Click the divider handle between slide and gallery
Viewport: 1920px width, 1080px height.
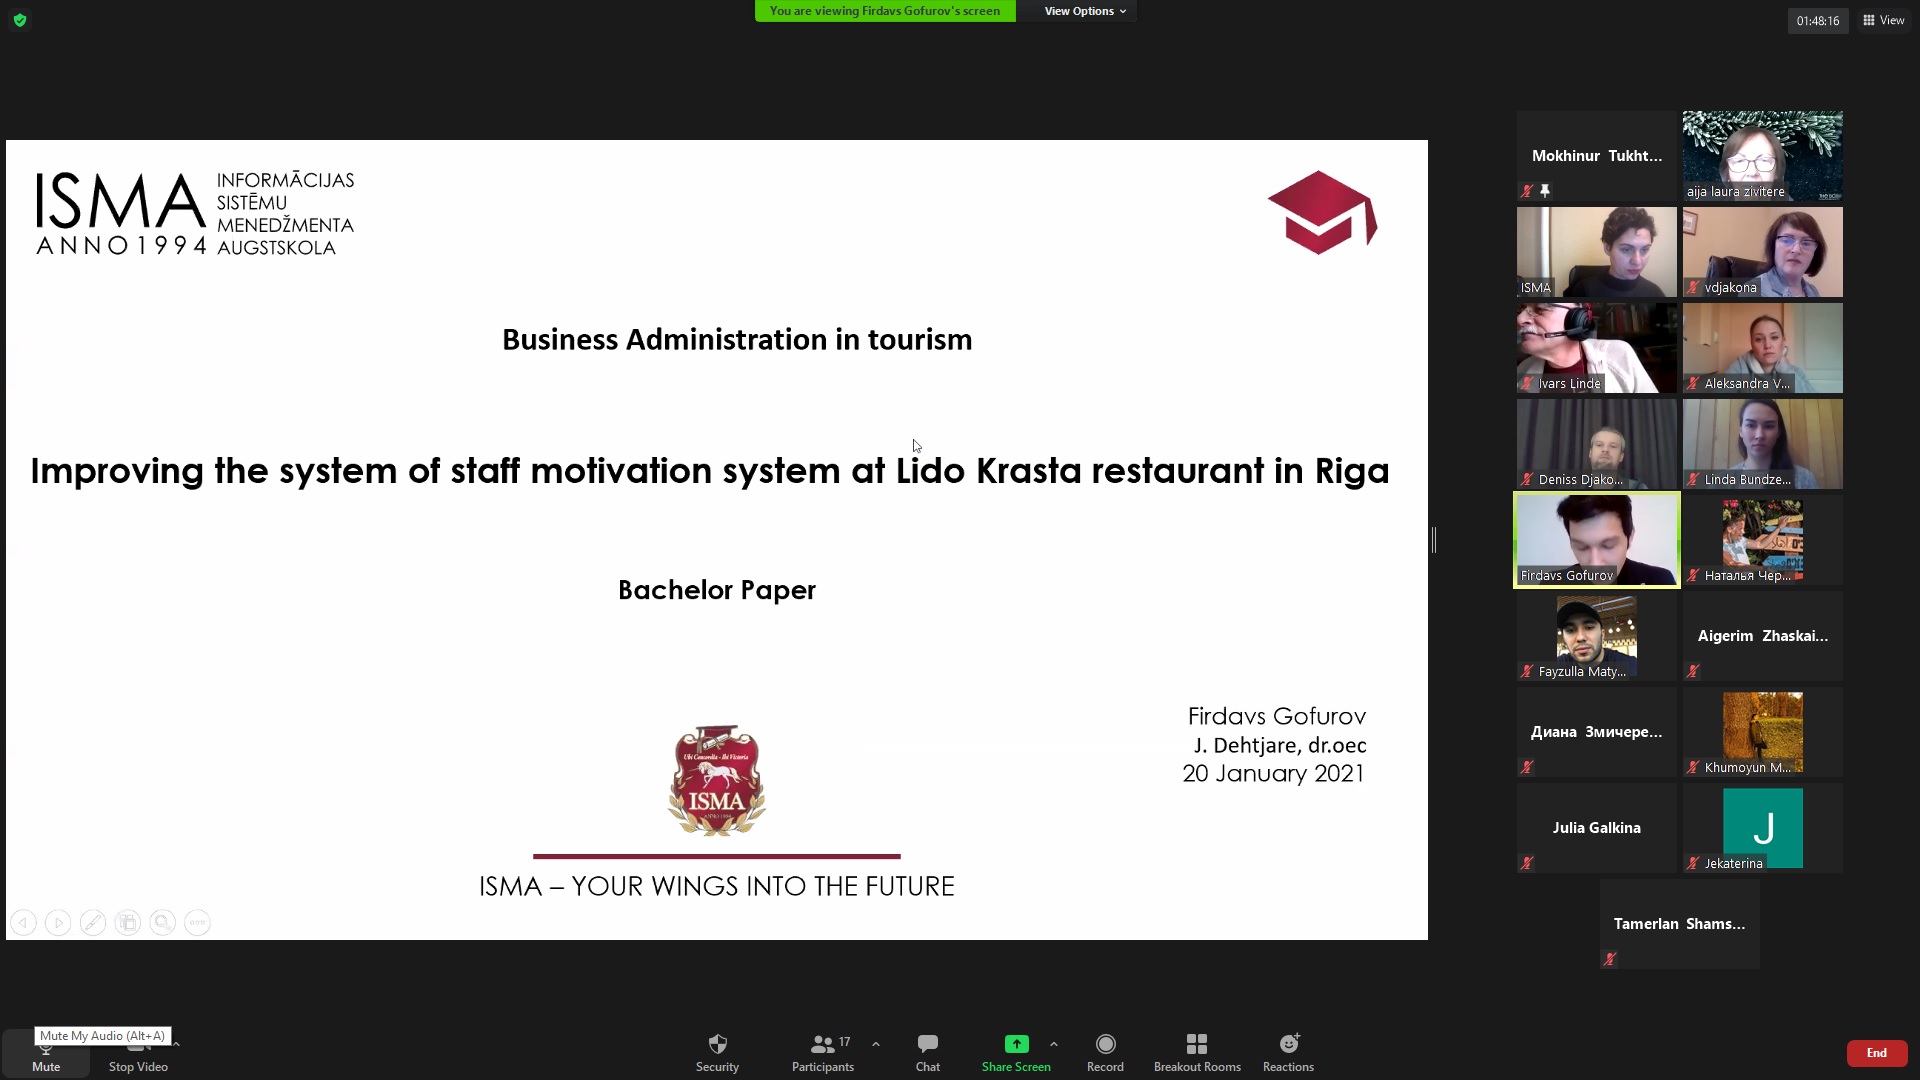(1434, 540)
